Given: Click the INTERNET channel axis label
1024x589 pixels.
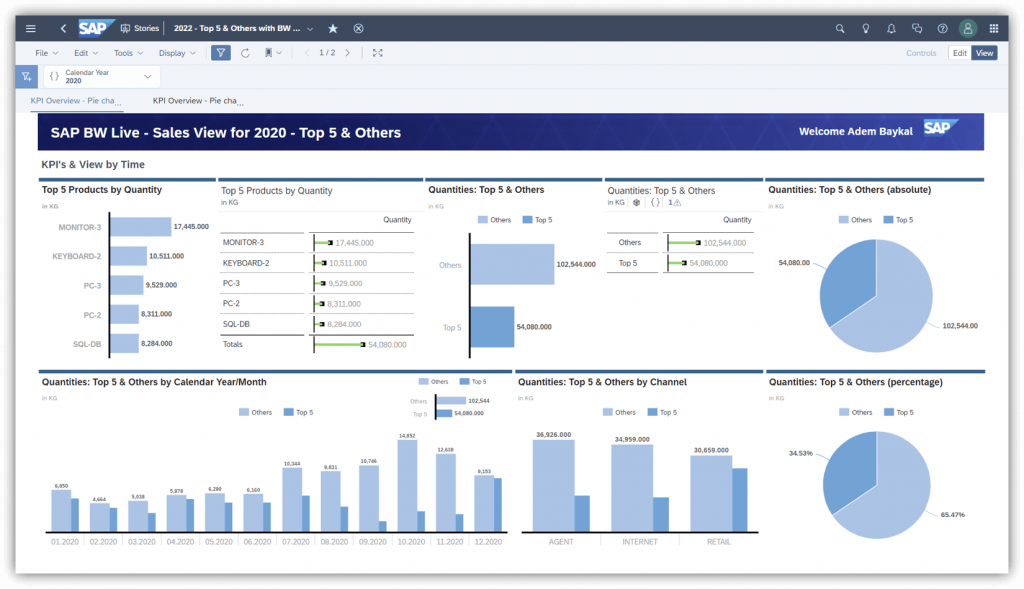Looking at the screenshot, I should click(x=640, y=541).
